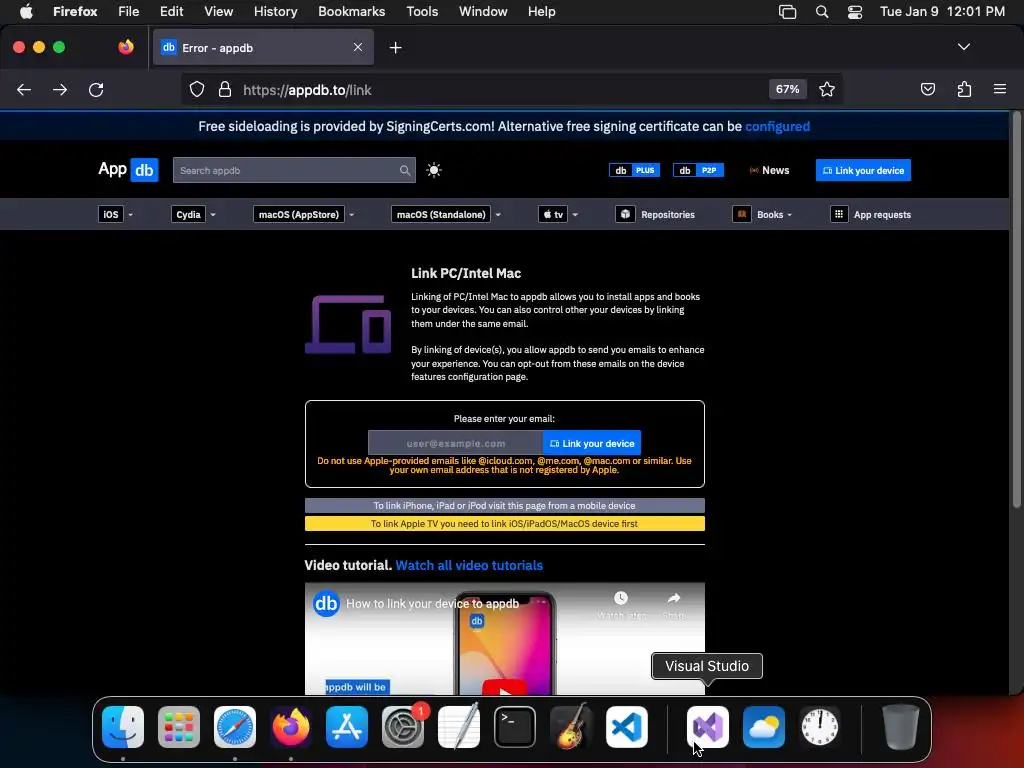This screenshot has height=768, width=1024.
Task: Select the Error - appdb tab
Action: click(x=263, y=48)
